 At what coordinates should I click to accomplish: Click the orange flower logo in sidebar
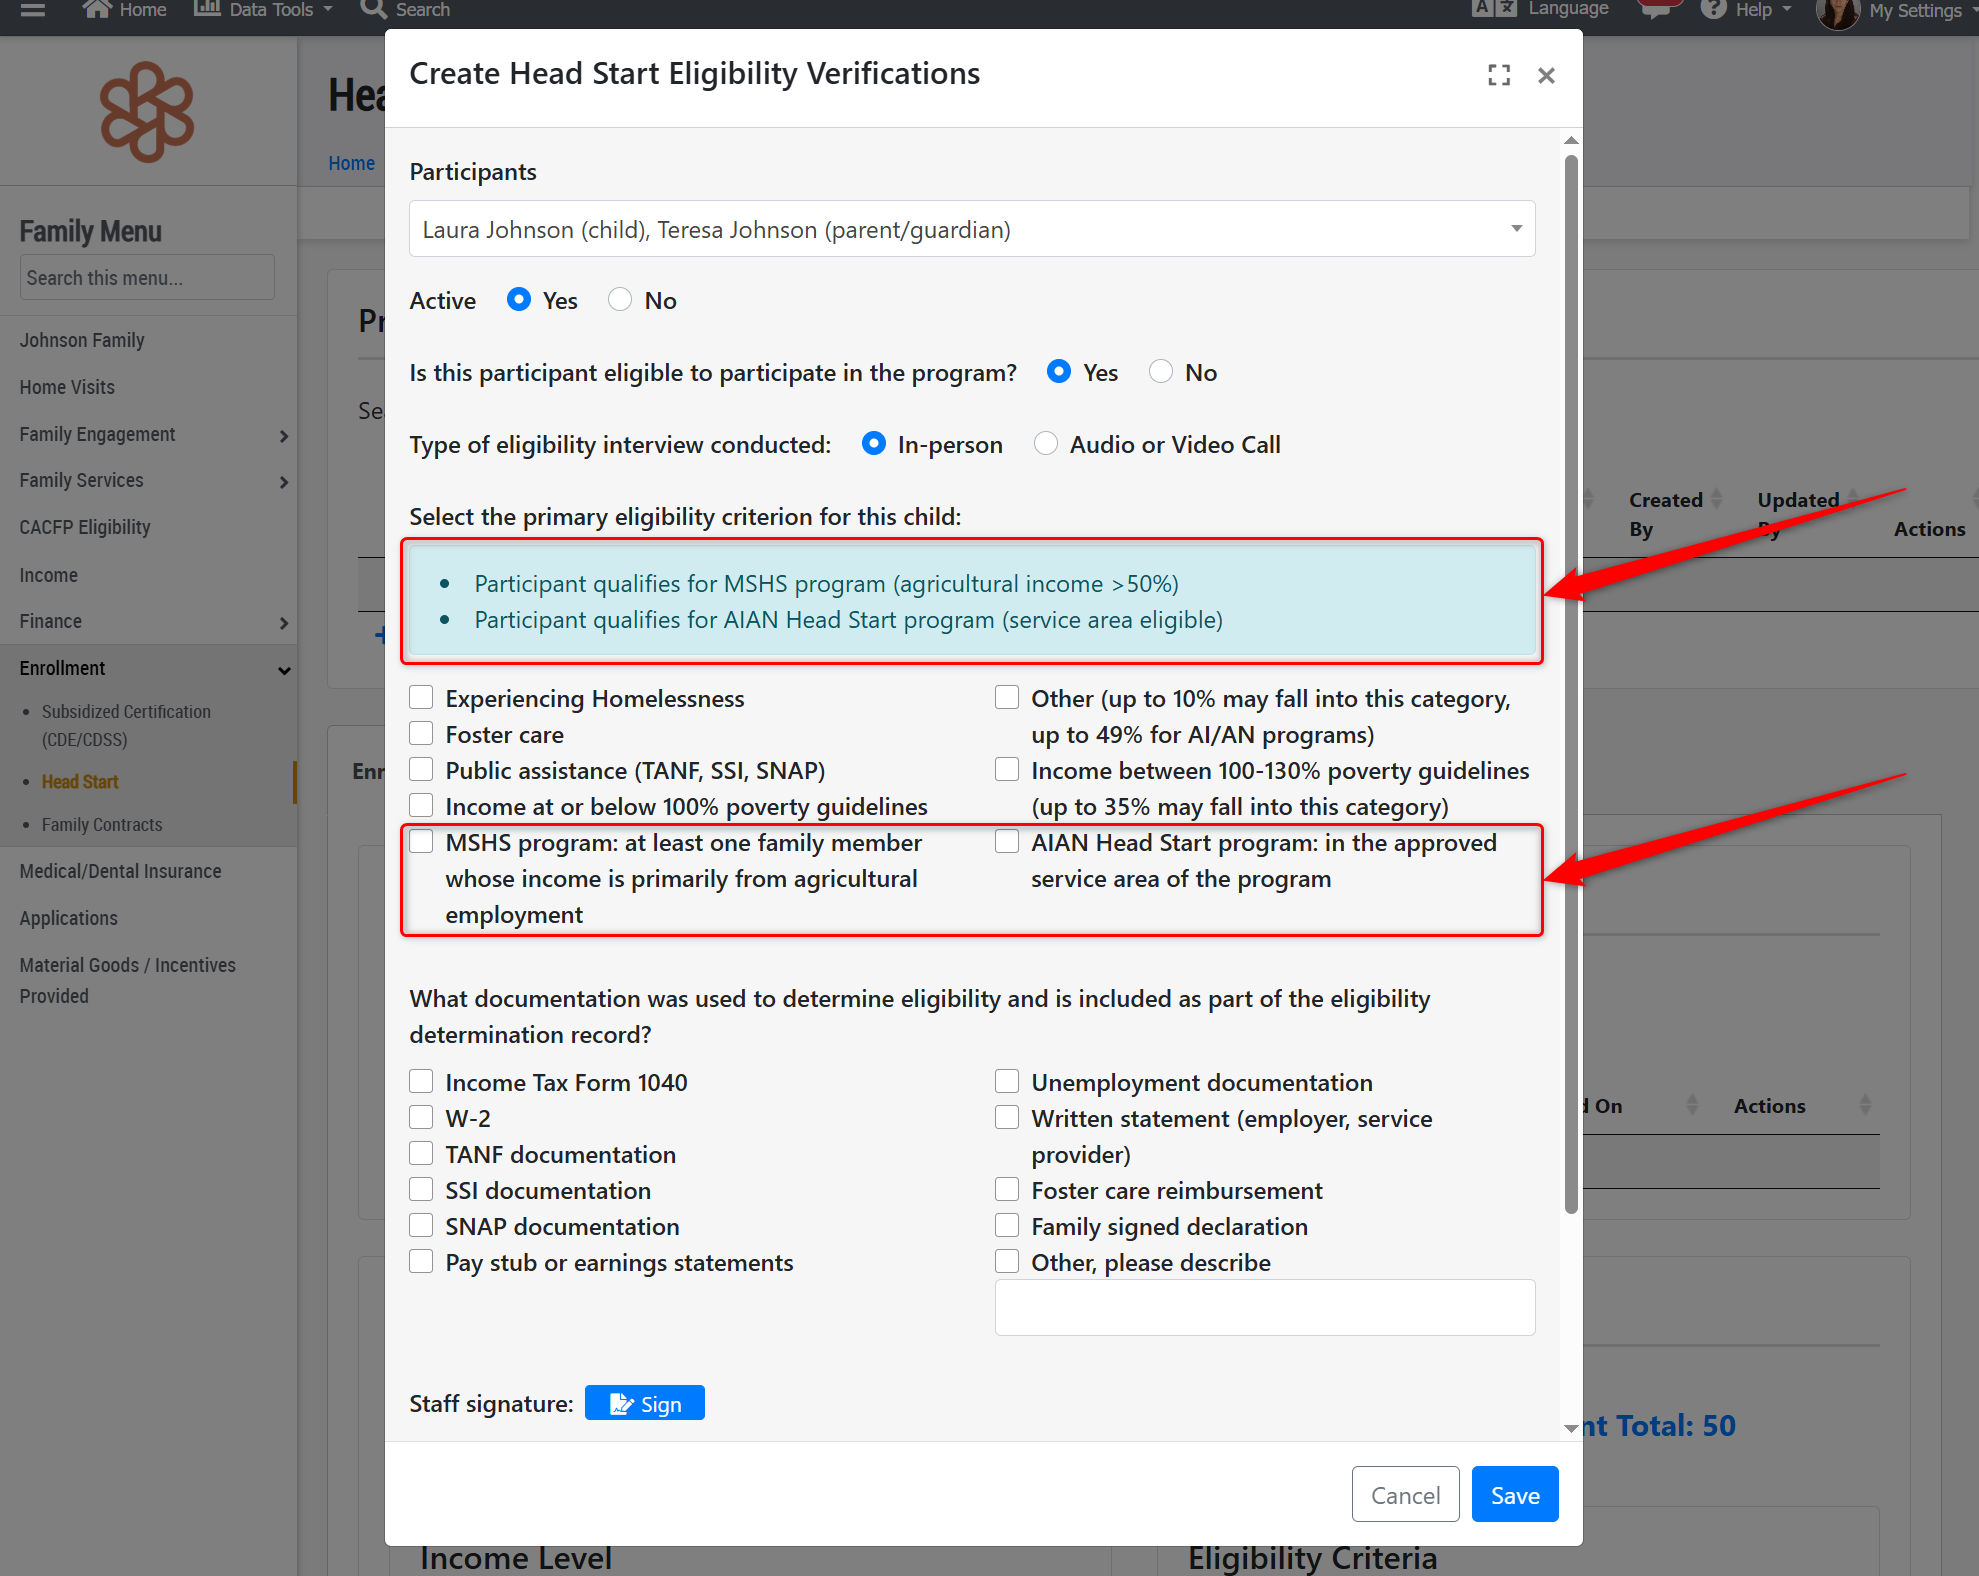click(x=147, y=112)
